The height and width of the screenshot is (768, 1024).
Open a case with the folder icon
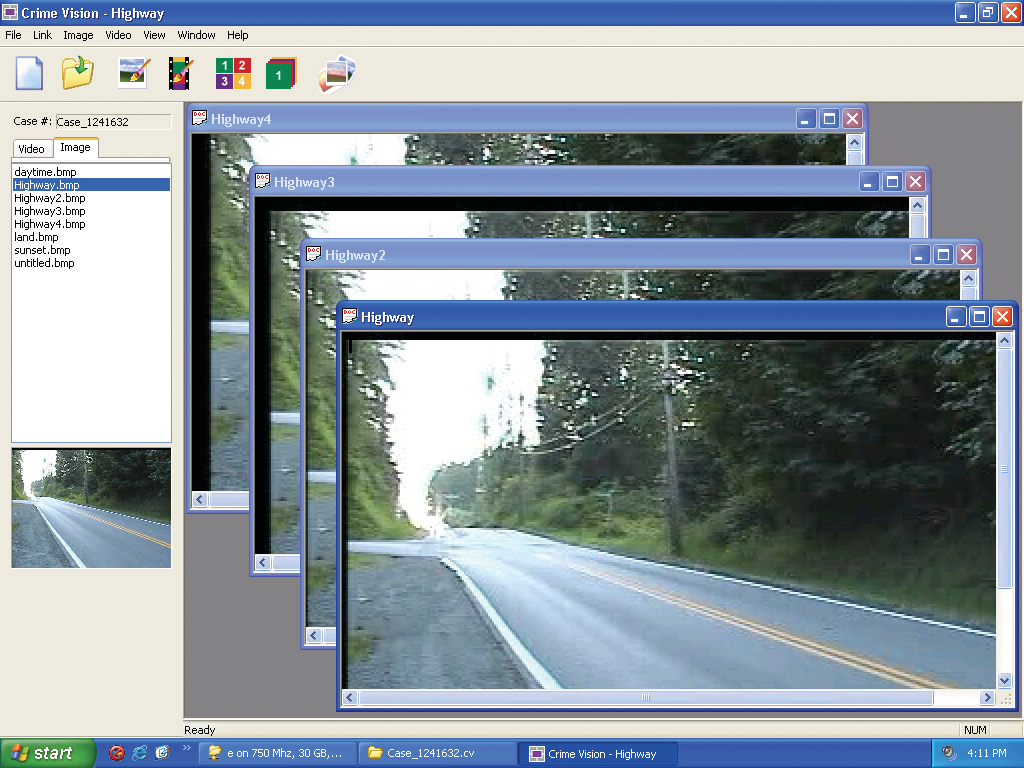coord(77,73)
